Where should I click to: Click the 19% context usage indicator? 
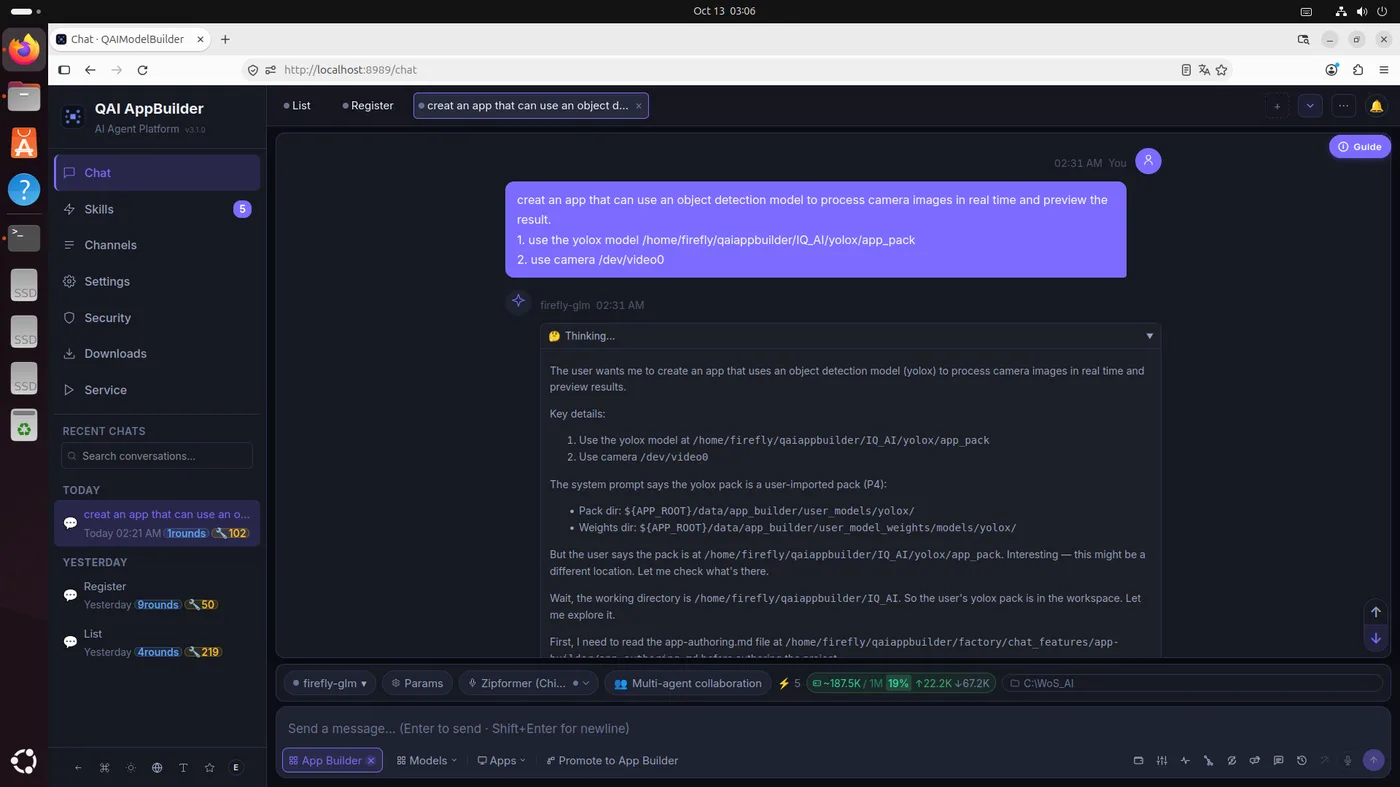click(898, 684)
